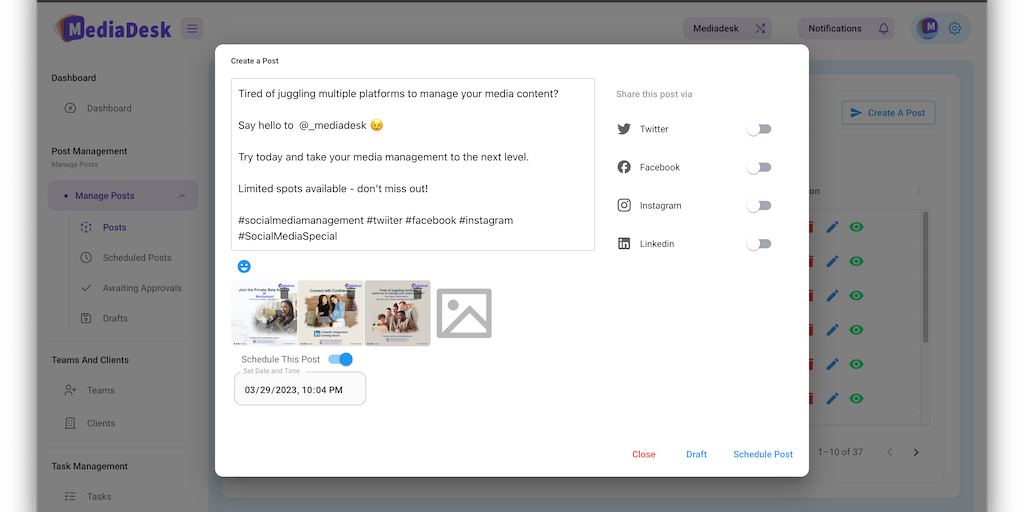Click the first row's edit pencil icon
Image resolution: width=1024 pixels, height=512 pixels.
pyautogui.click(x=833, y=227)
